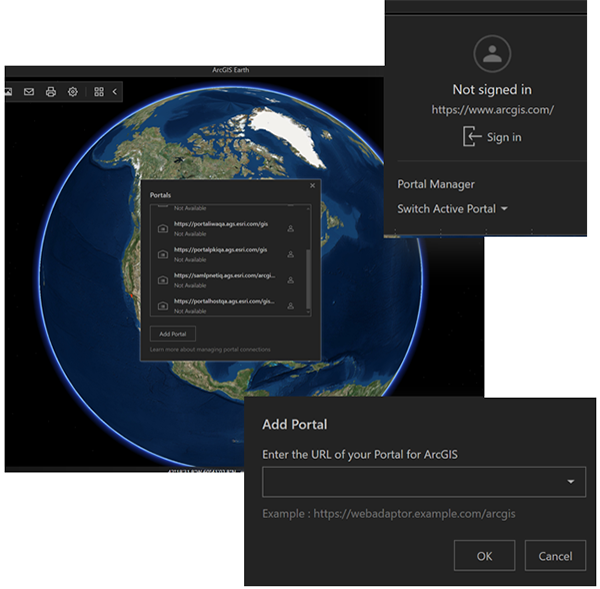This screenshot has width=600, height=589.
Task: Select https://portalpkiqa.ags.esri.com/gis portal entry
Action: click(228, 255)
